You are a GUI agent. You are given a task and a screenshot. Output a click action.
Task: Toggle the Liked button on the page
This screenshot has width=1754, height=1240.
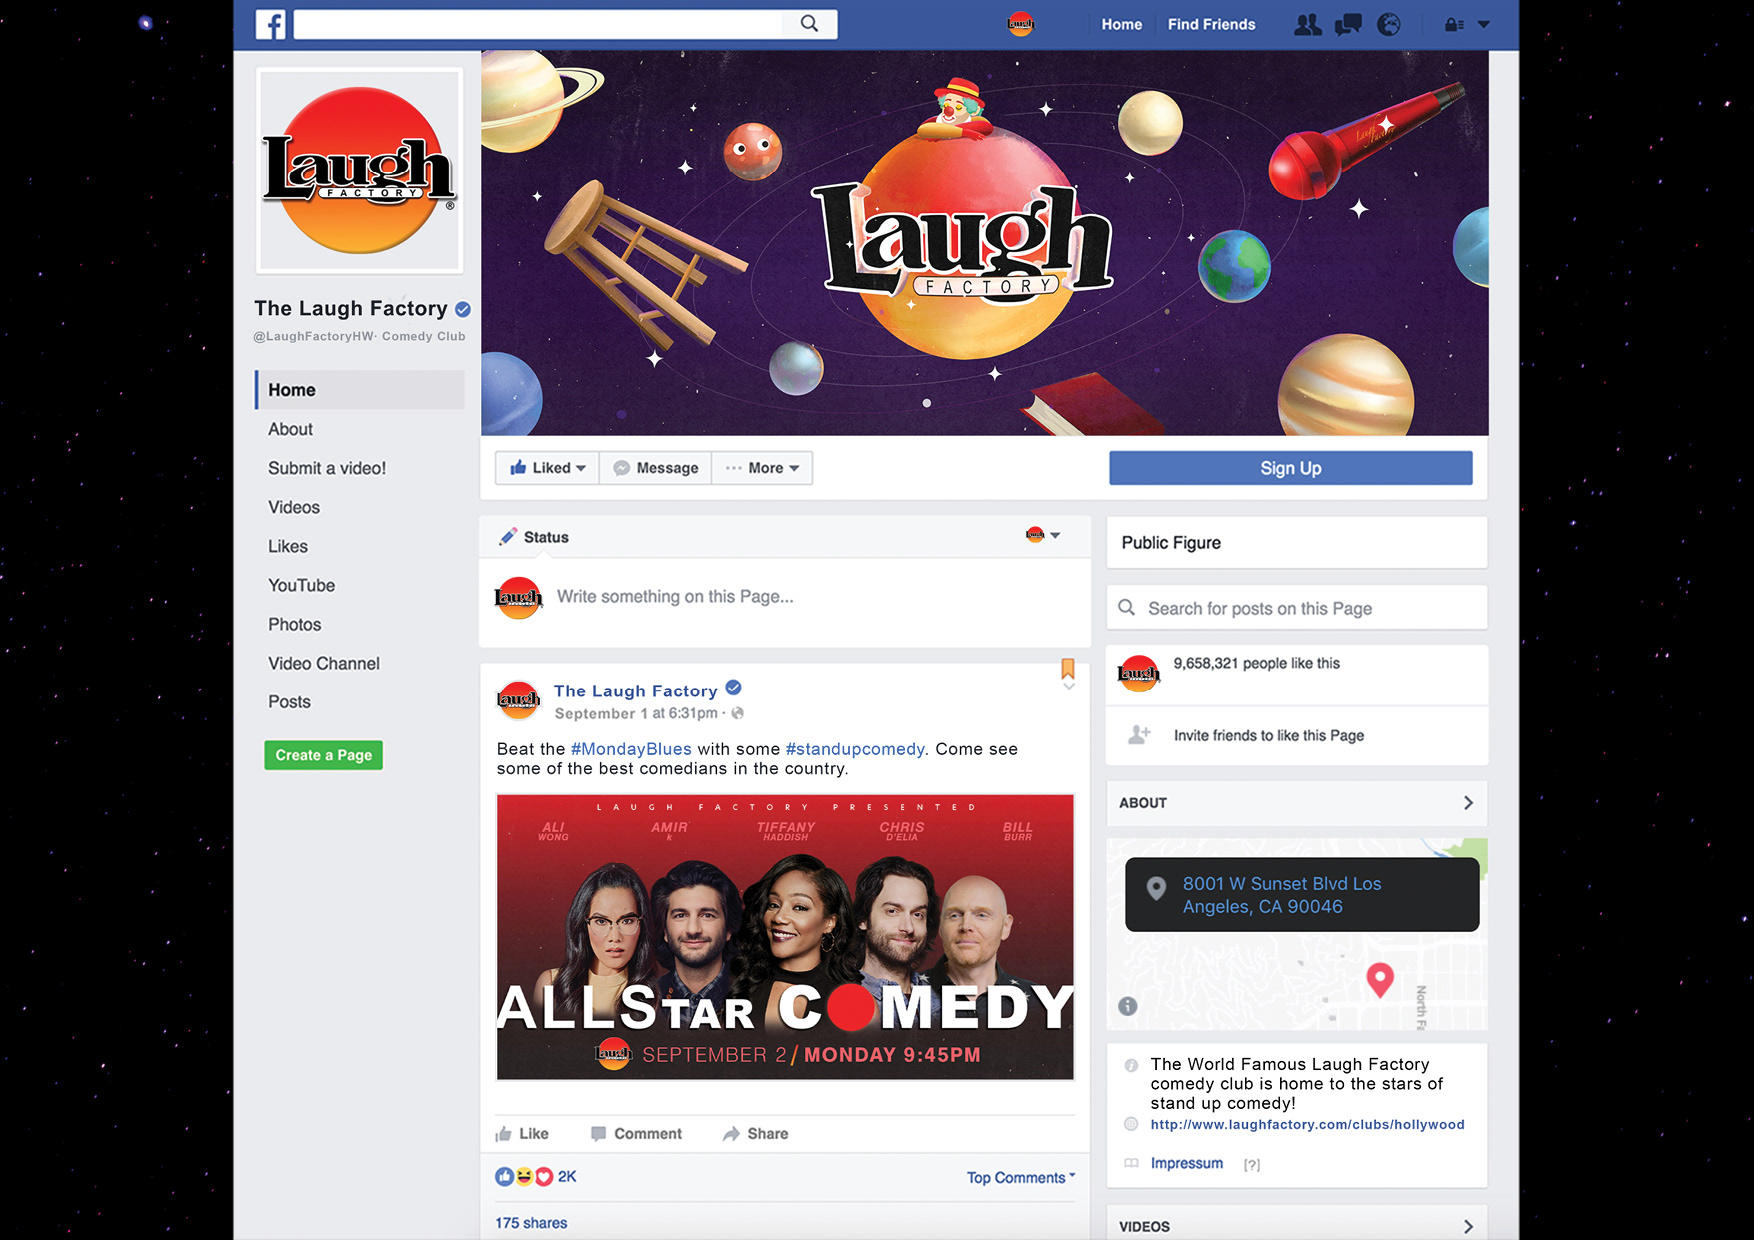548,468
